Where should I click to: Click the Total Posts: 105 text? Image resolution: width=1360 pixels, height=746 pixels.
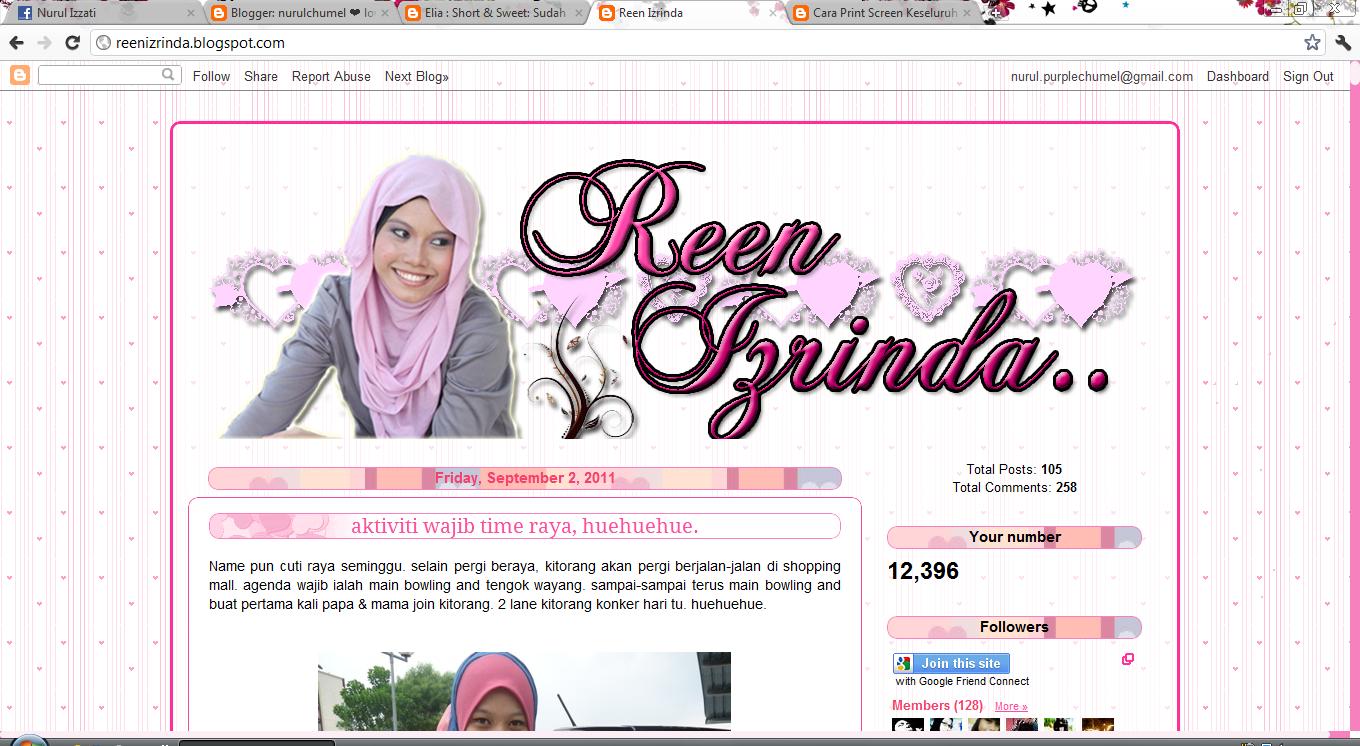click(x=1014, y=469)
